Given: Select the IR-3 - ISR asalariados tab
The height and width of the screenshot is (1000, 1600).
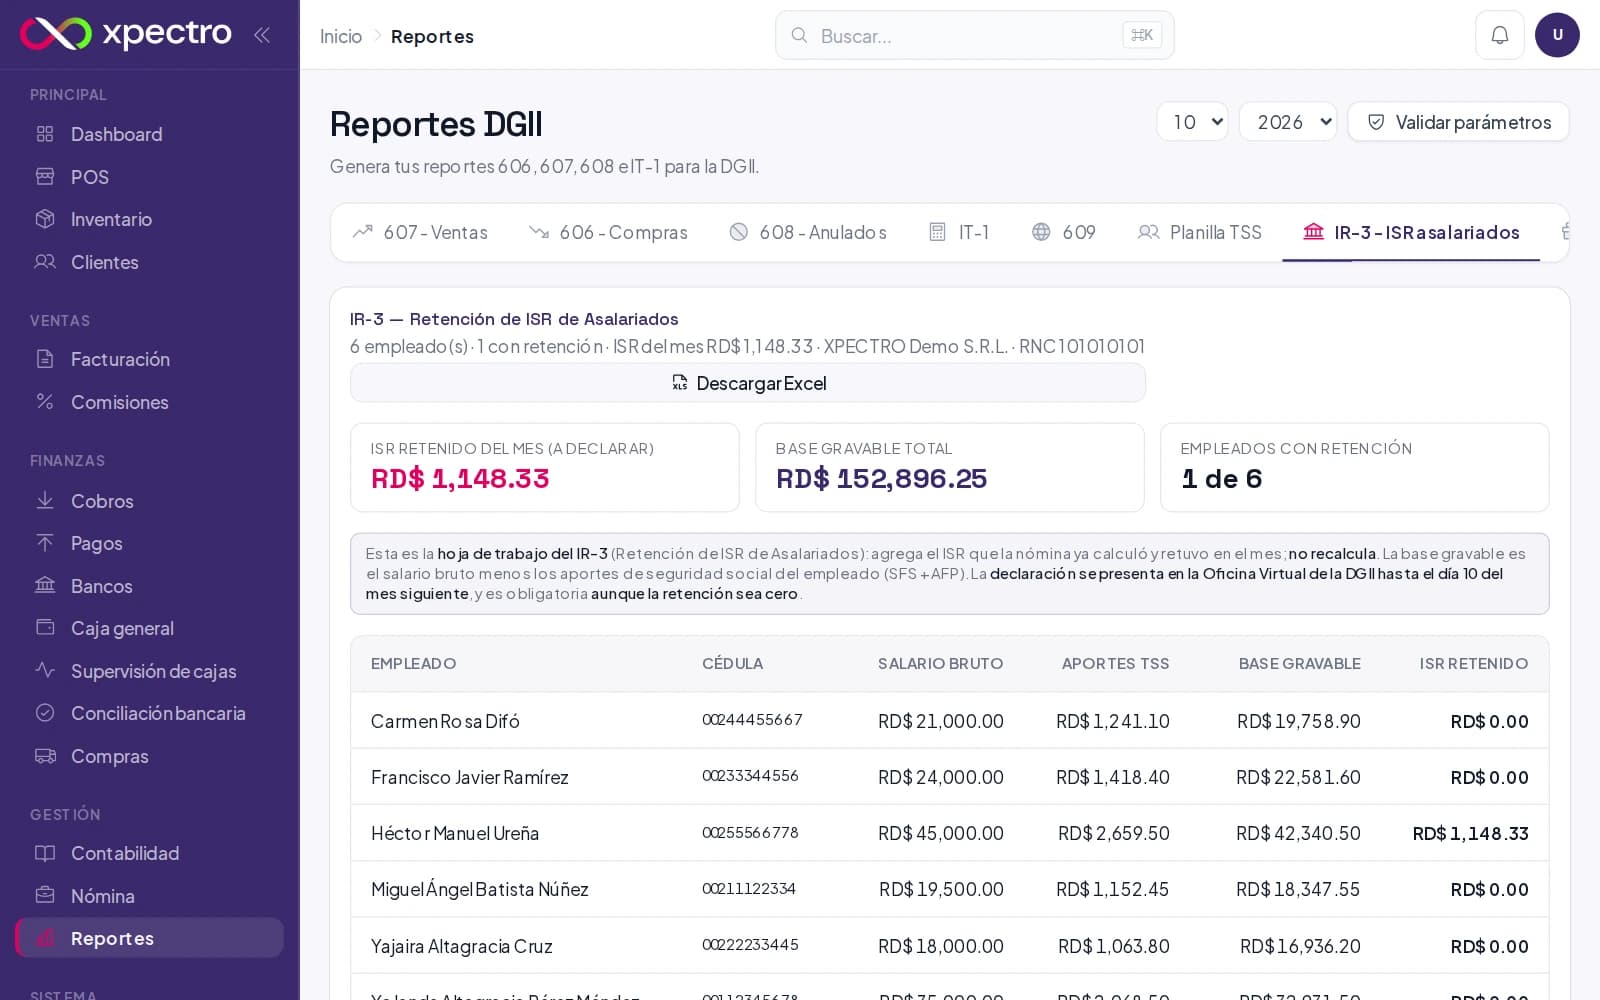Looking at the screenshot, I should pyautogui.click(x=1411, y=232).
